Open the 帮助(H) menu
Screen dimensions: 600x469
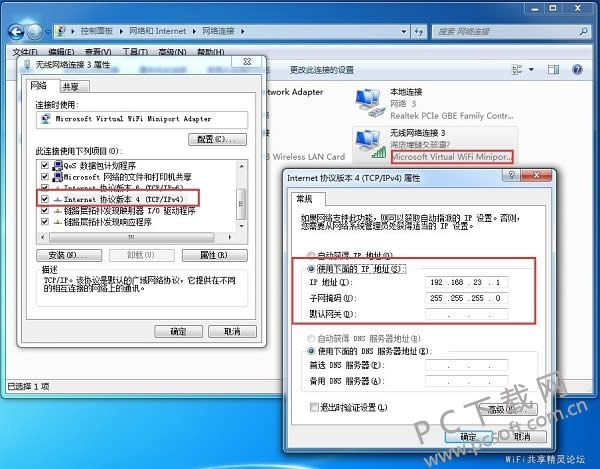[210, 52]
